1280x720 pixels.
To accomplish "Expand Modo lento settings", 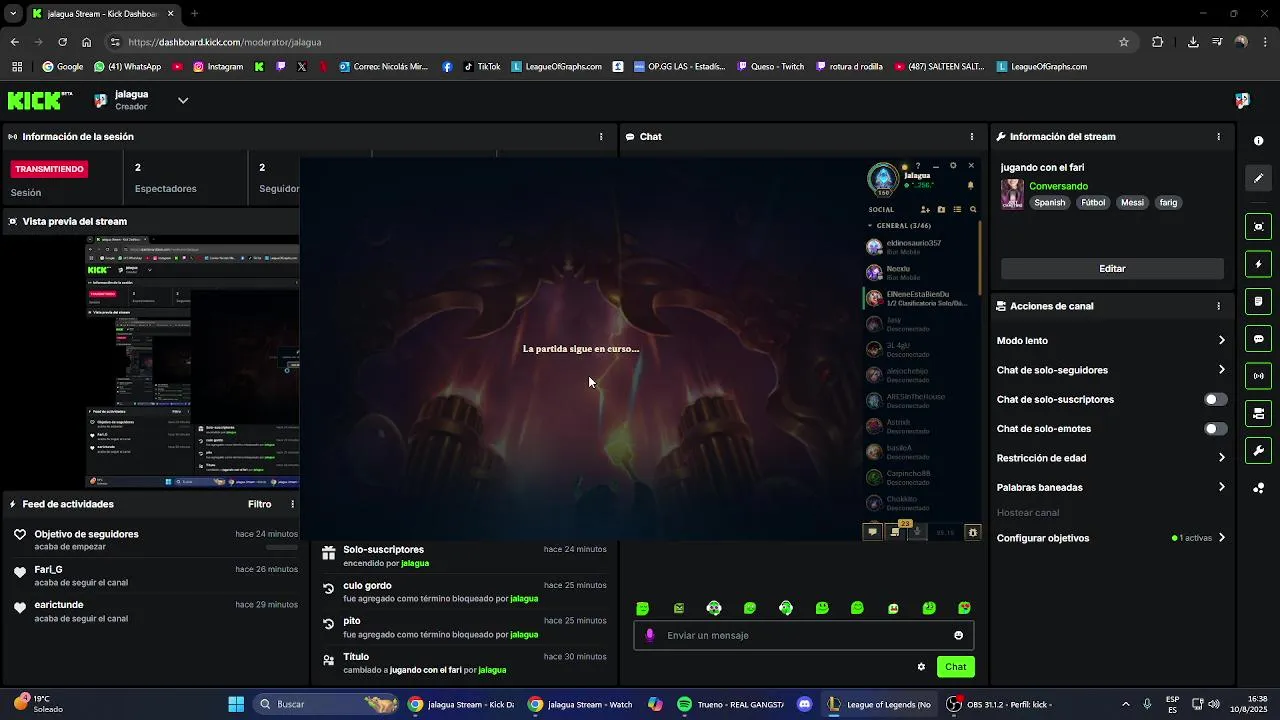I will coord(1221,341).
